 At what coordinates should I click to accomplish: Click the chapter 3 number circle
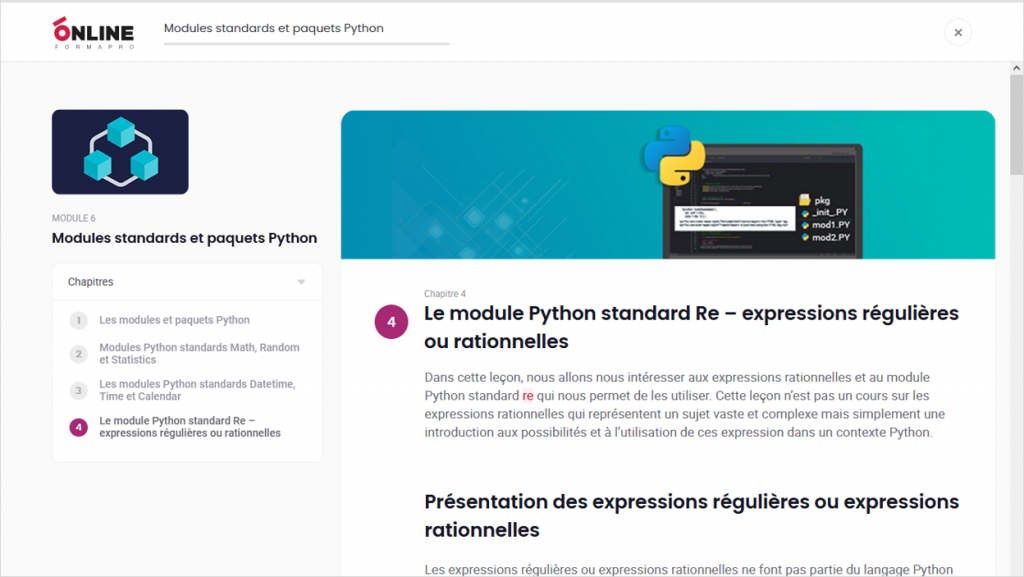[78, 390]
